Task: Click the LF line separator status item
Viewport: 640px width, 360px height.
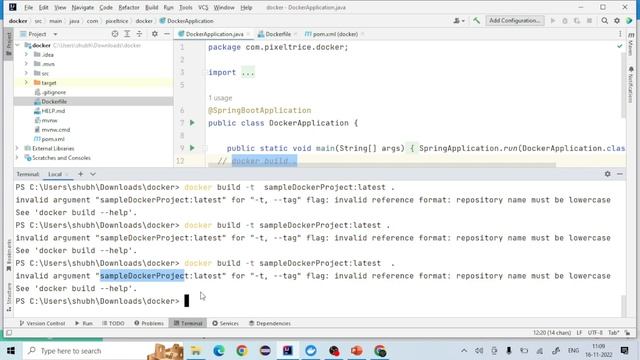Action: [579, 333]
